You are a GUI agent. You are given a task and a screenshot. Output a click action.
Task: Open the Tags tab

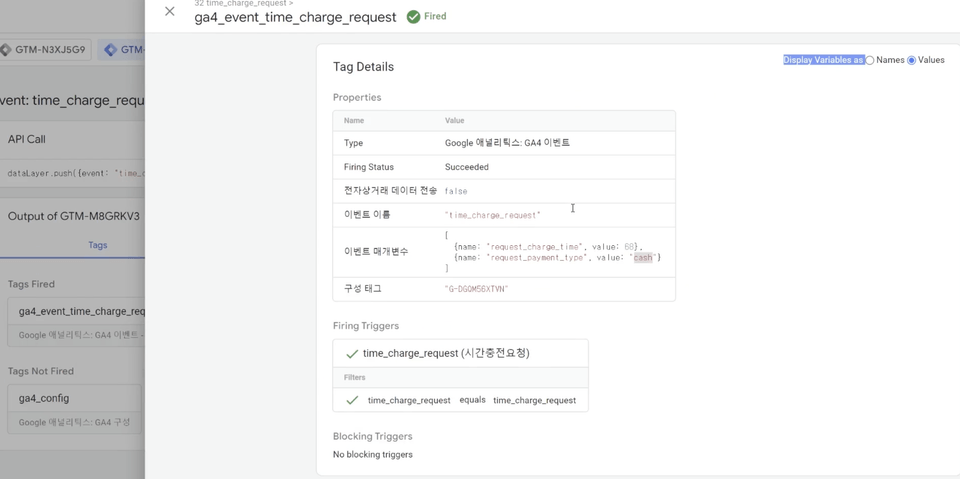pyautogui.click(x=97, y=245)
